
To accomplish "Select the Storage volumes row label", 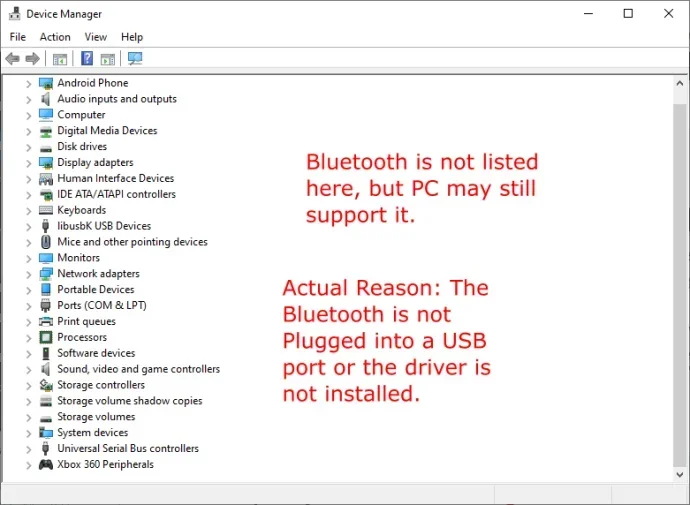I will 96,417.
